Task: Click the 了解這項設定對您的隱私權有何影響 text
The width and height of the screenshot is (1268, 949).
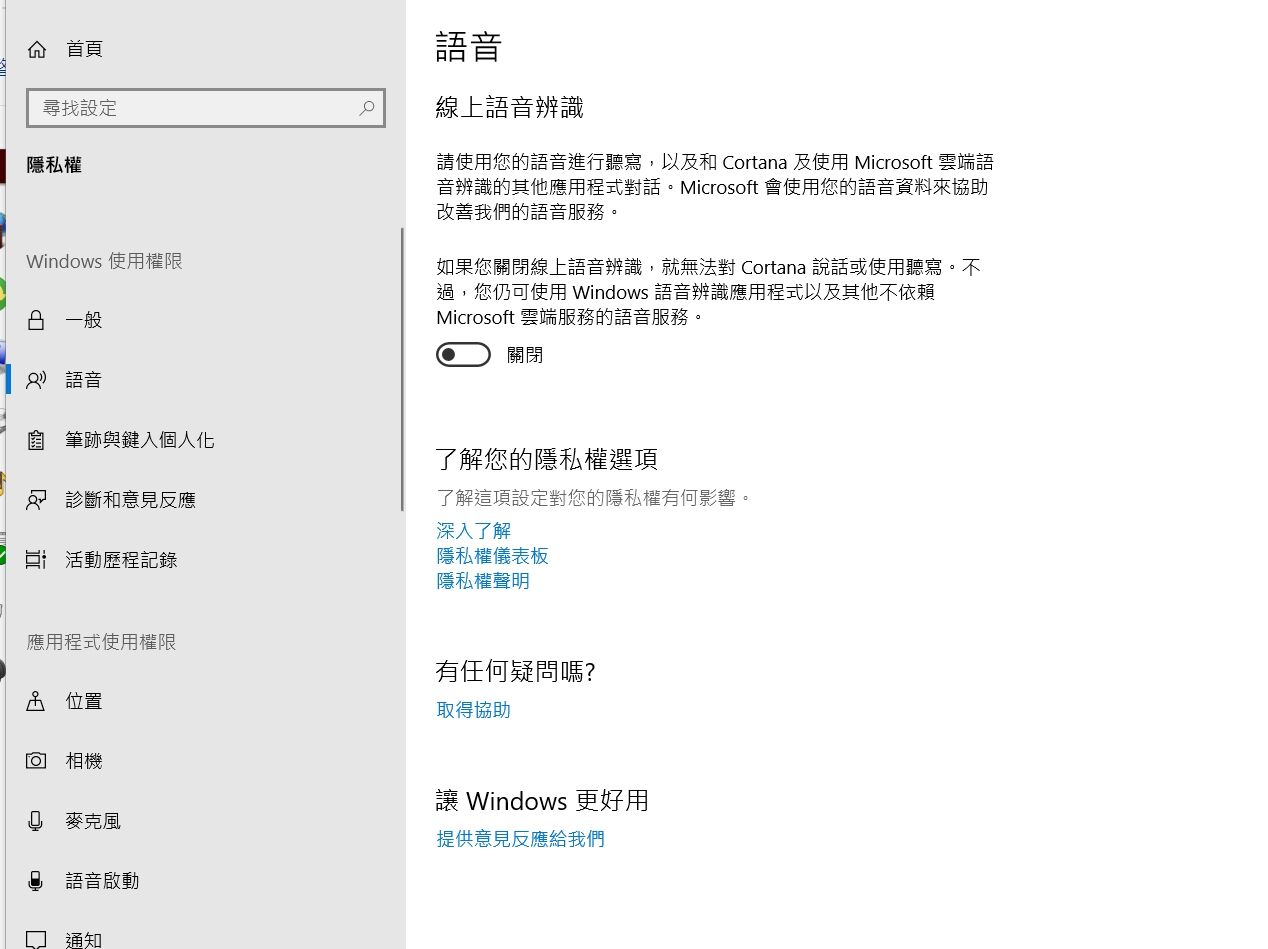Action: point(594,497)
